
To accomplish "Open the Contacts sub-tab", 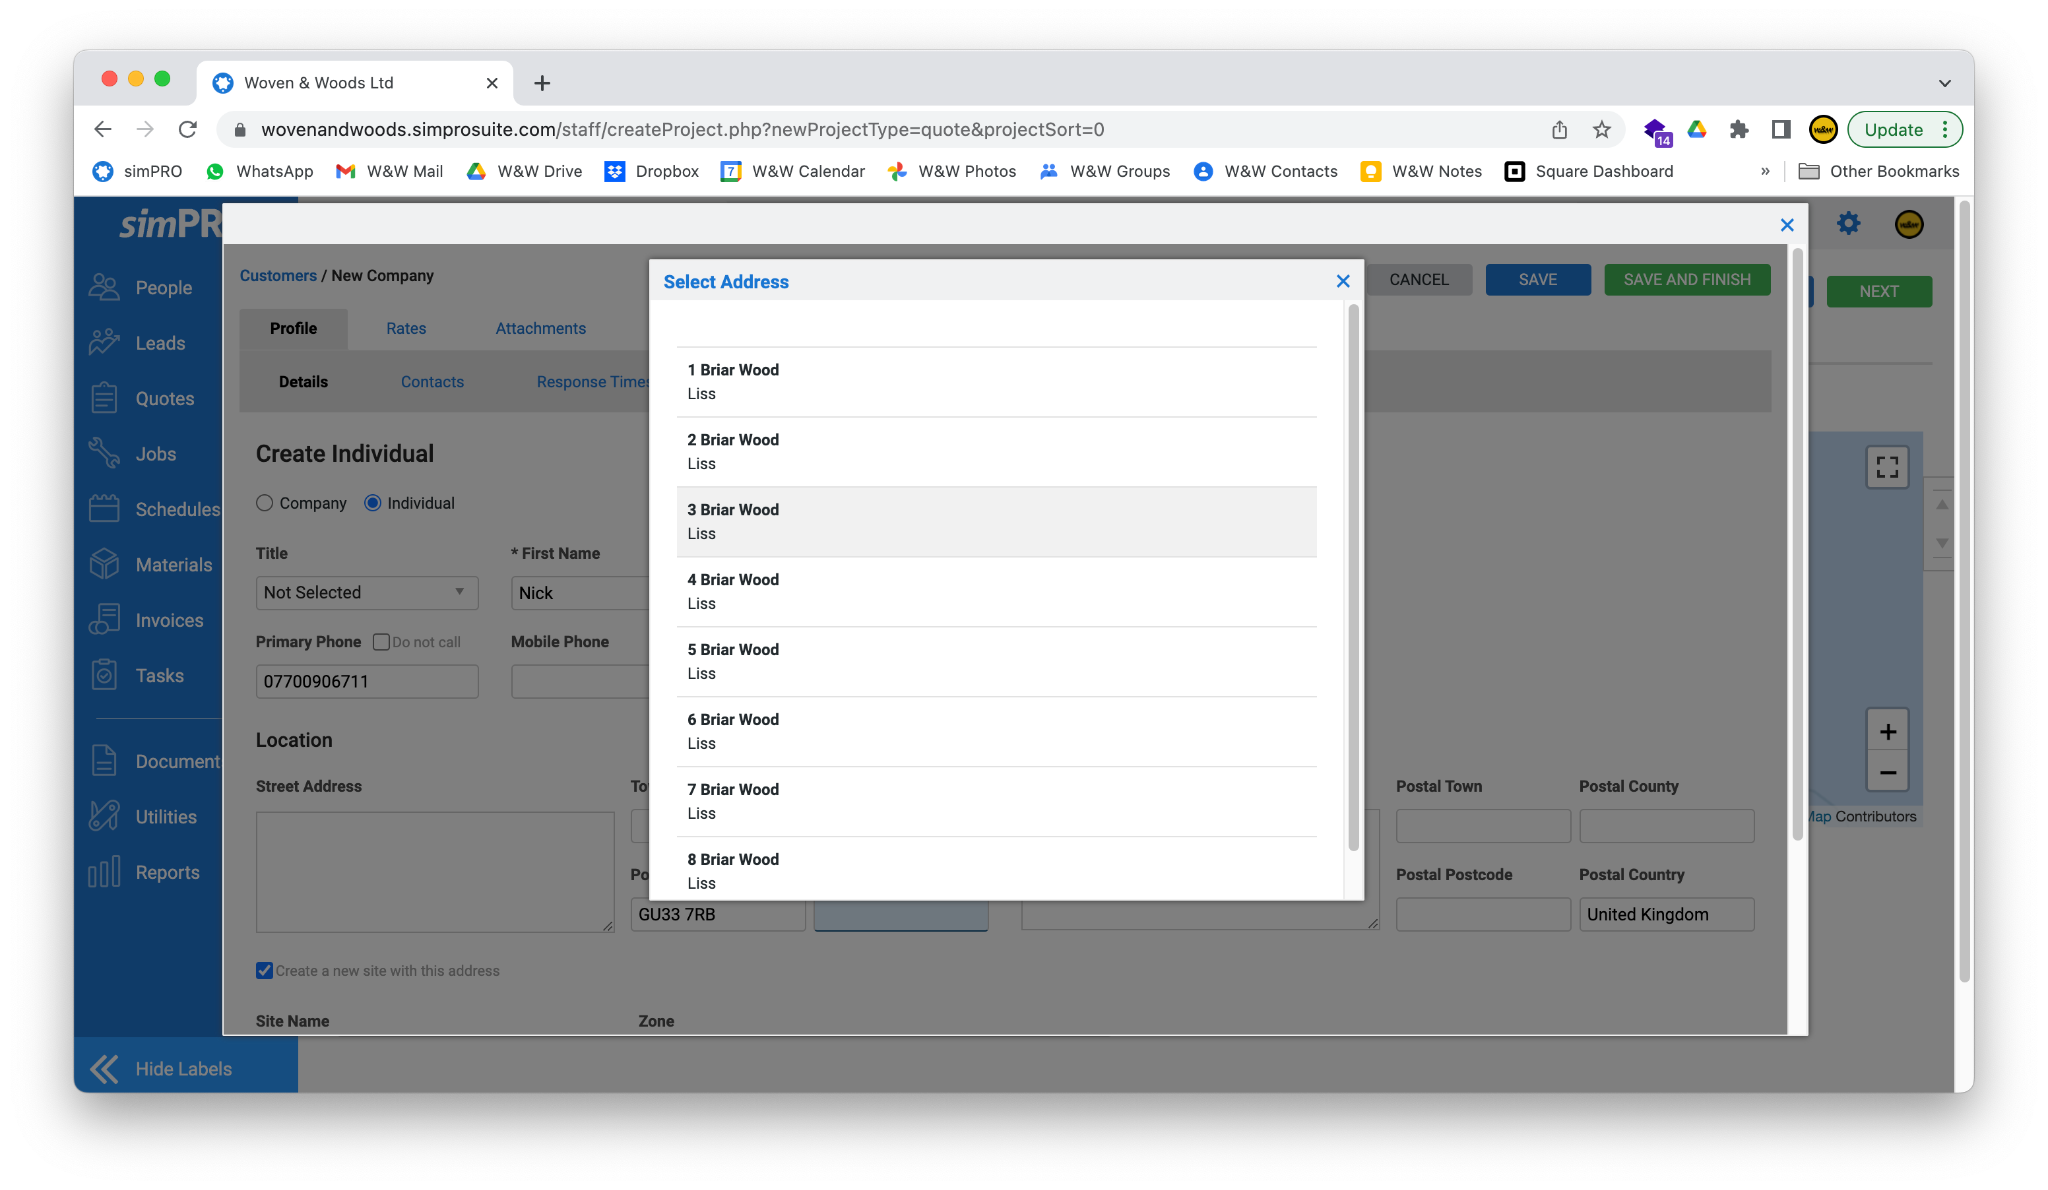I will [432, 382].
